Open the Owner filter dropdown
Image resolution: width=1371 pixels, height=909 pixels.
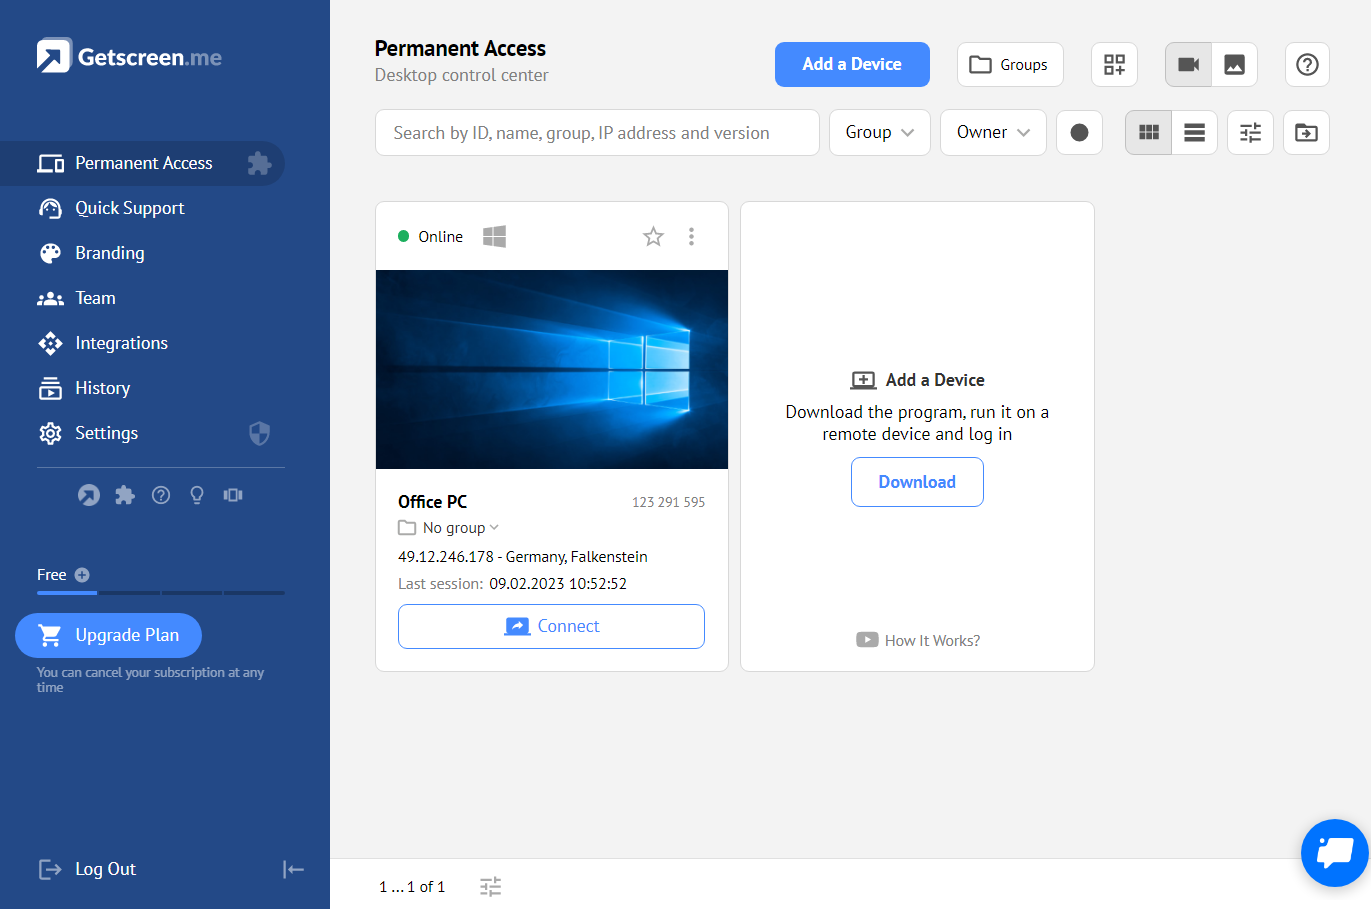(992, 133)
